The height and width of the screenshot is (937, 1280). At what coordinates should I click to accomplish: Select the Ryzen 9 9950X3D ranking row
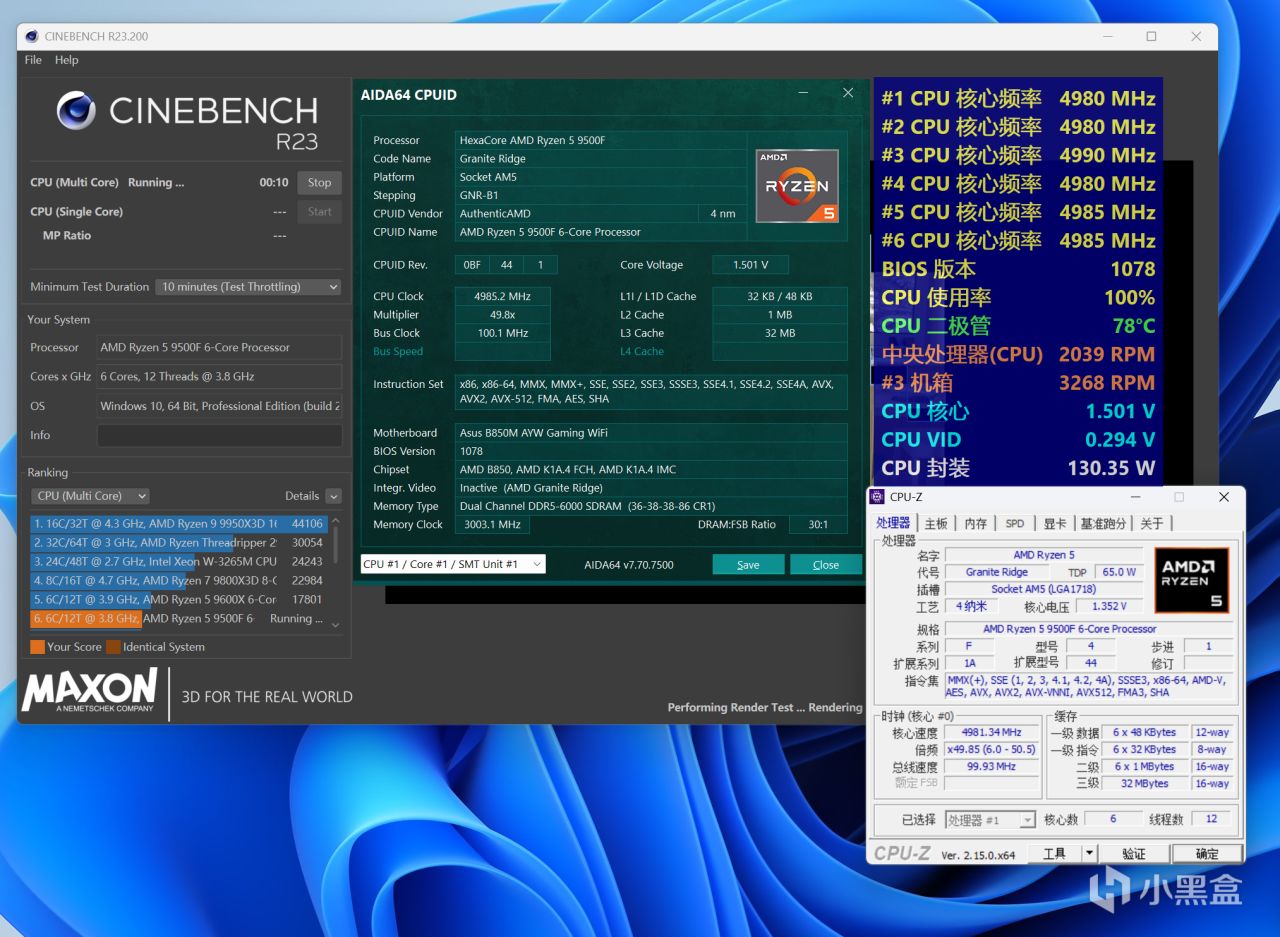(178, 523)
